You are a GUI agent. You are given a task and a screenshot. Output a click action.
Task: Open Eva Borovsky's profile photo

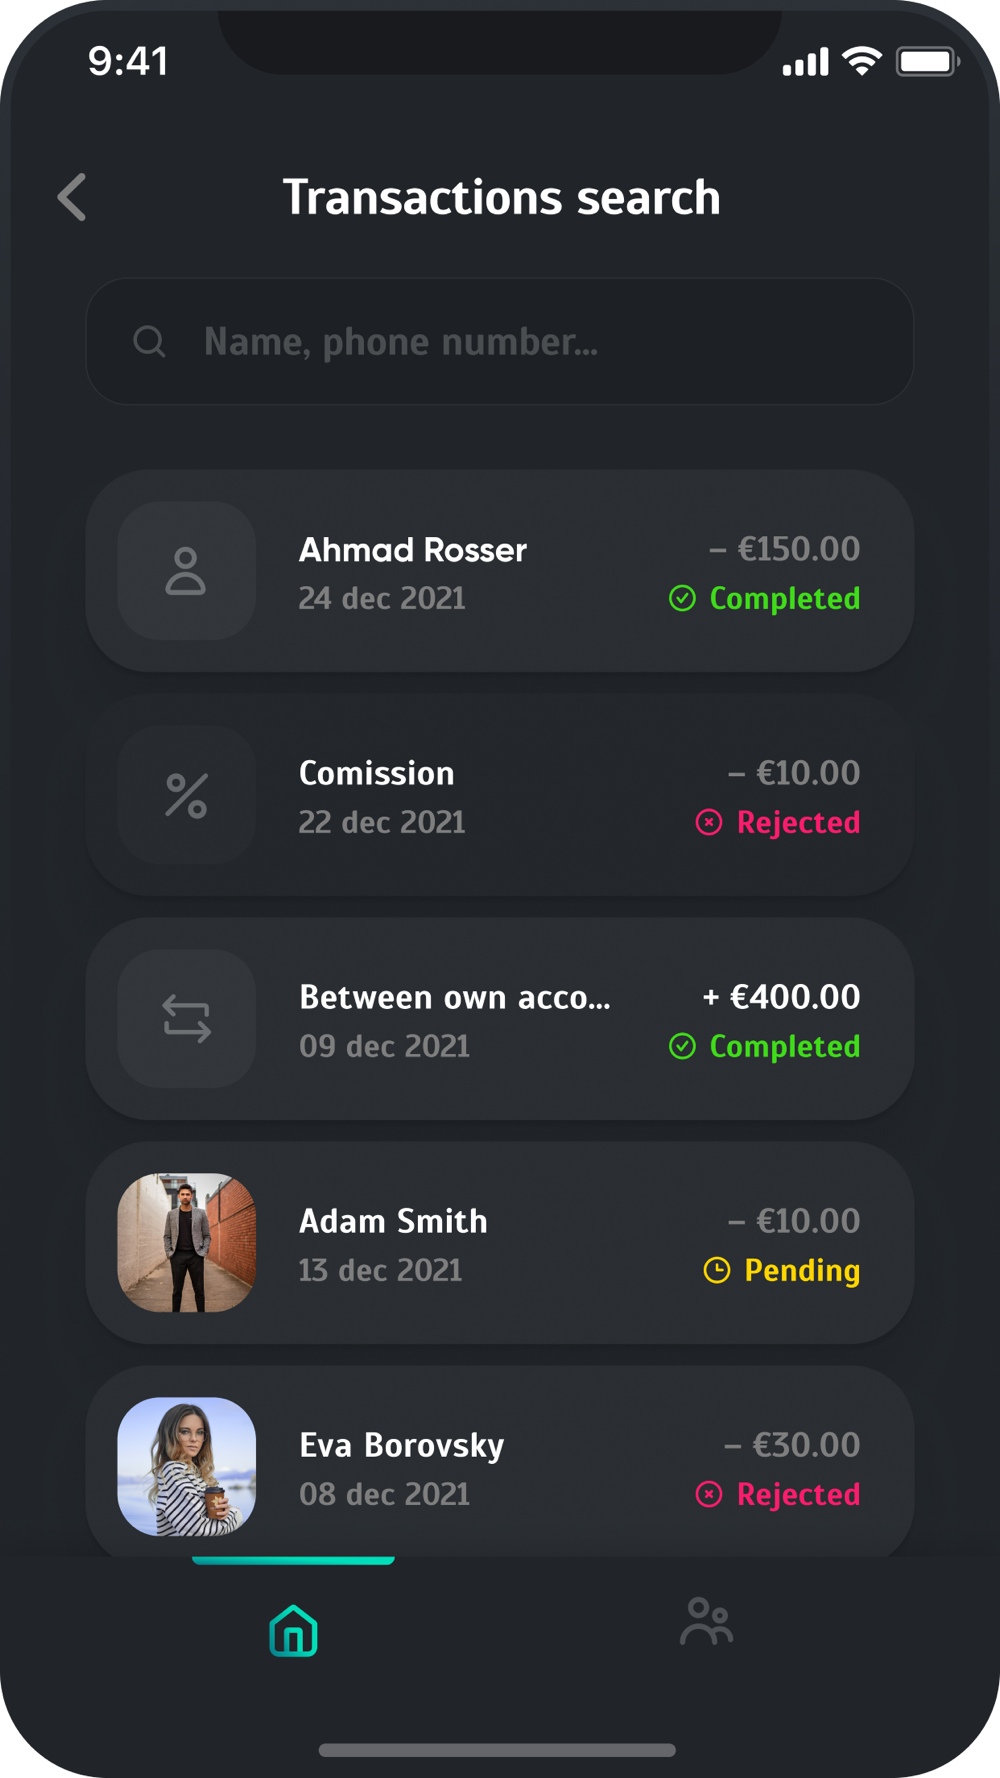(186, 1467)
